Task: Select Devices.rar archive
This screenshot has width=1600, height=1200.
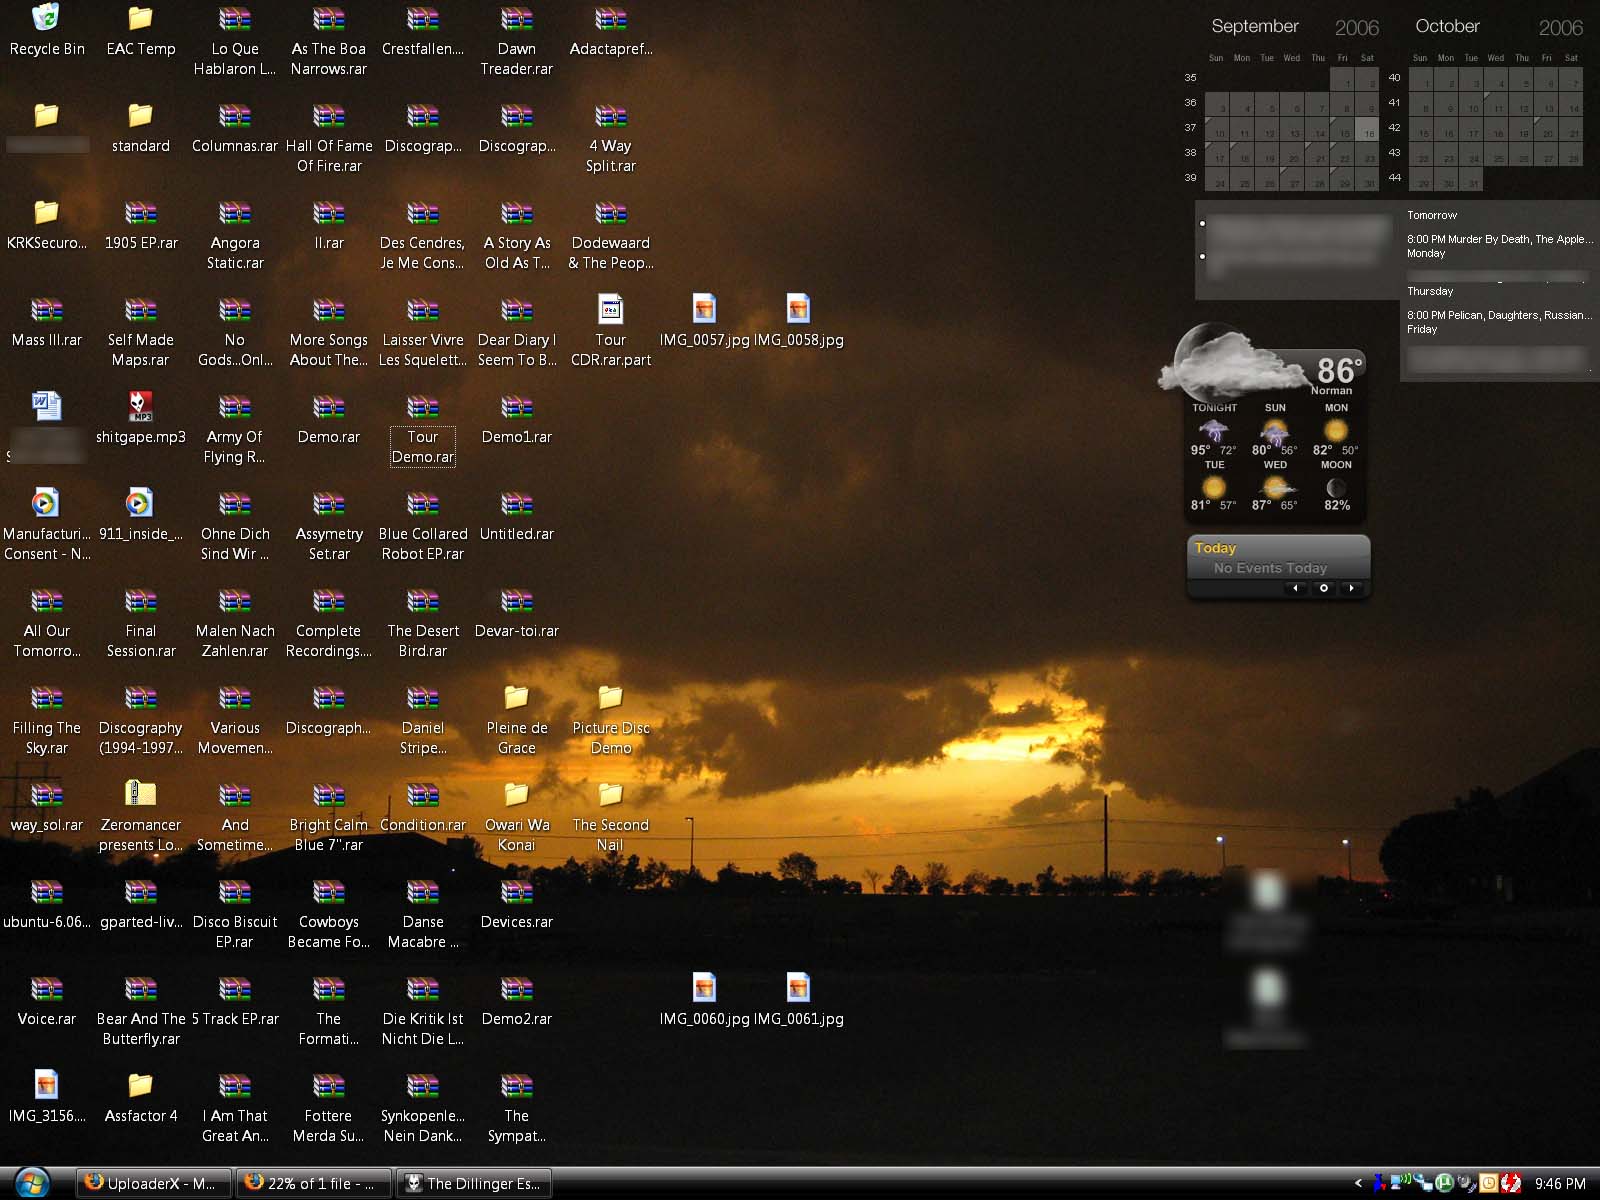Action: pos(516,904)
